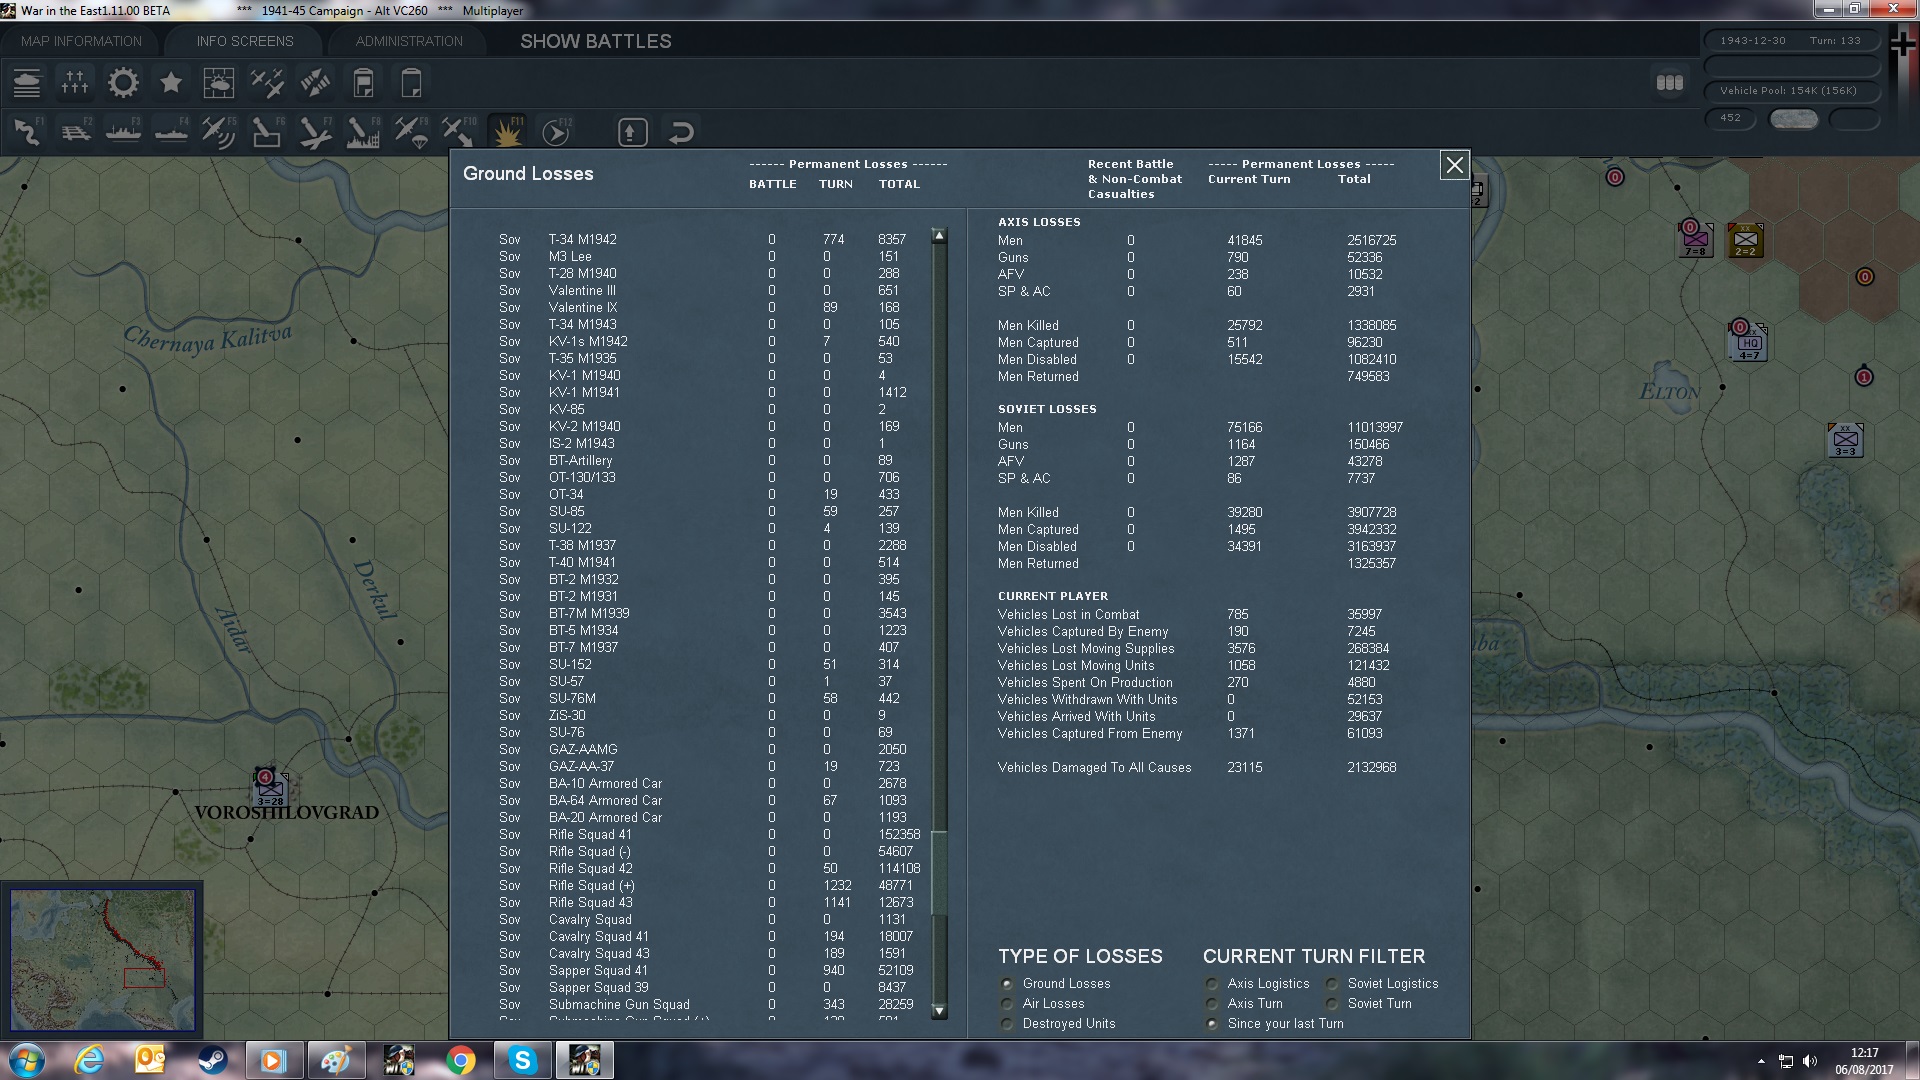Open Outlook from the taskbar
Image resolution: width=1920 pixels, height=1080 pixels.
150,1060
